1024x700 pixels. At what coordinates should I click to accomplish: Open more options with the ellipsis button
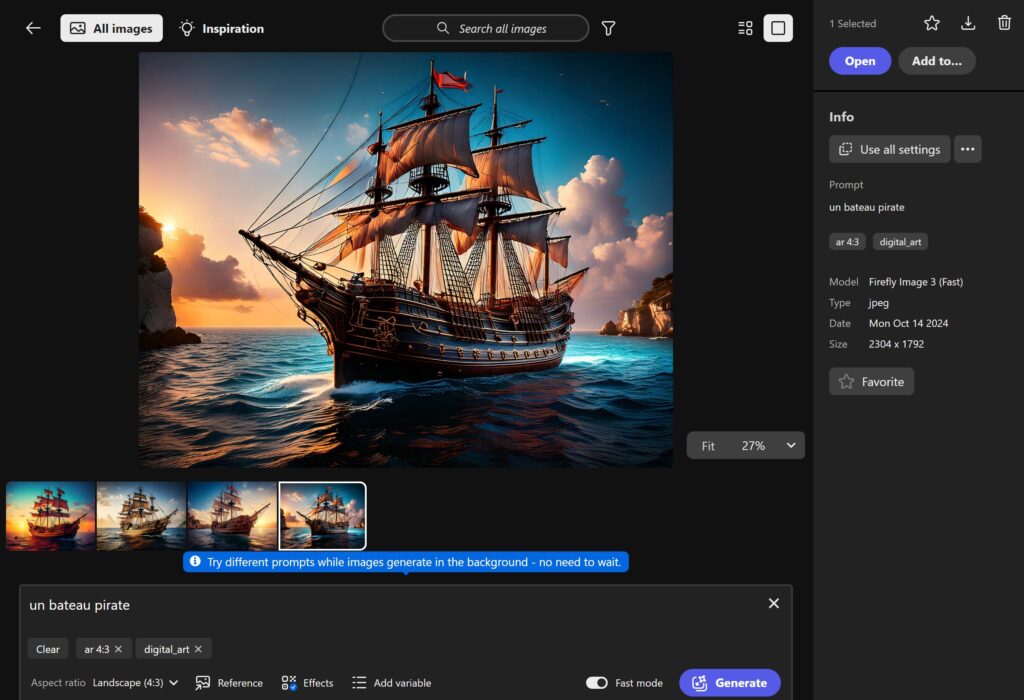967,148
